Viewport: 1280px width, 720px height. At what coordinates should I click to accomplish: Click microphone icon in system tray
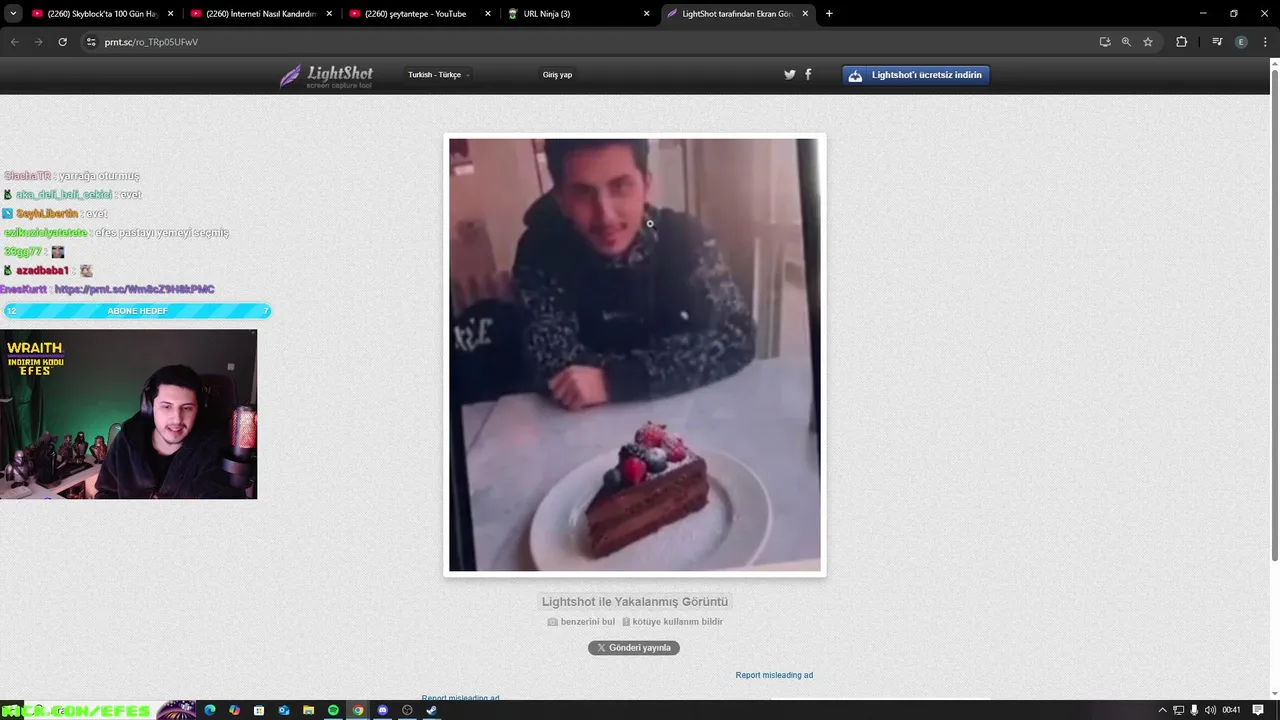[x=1194, y=710]
